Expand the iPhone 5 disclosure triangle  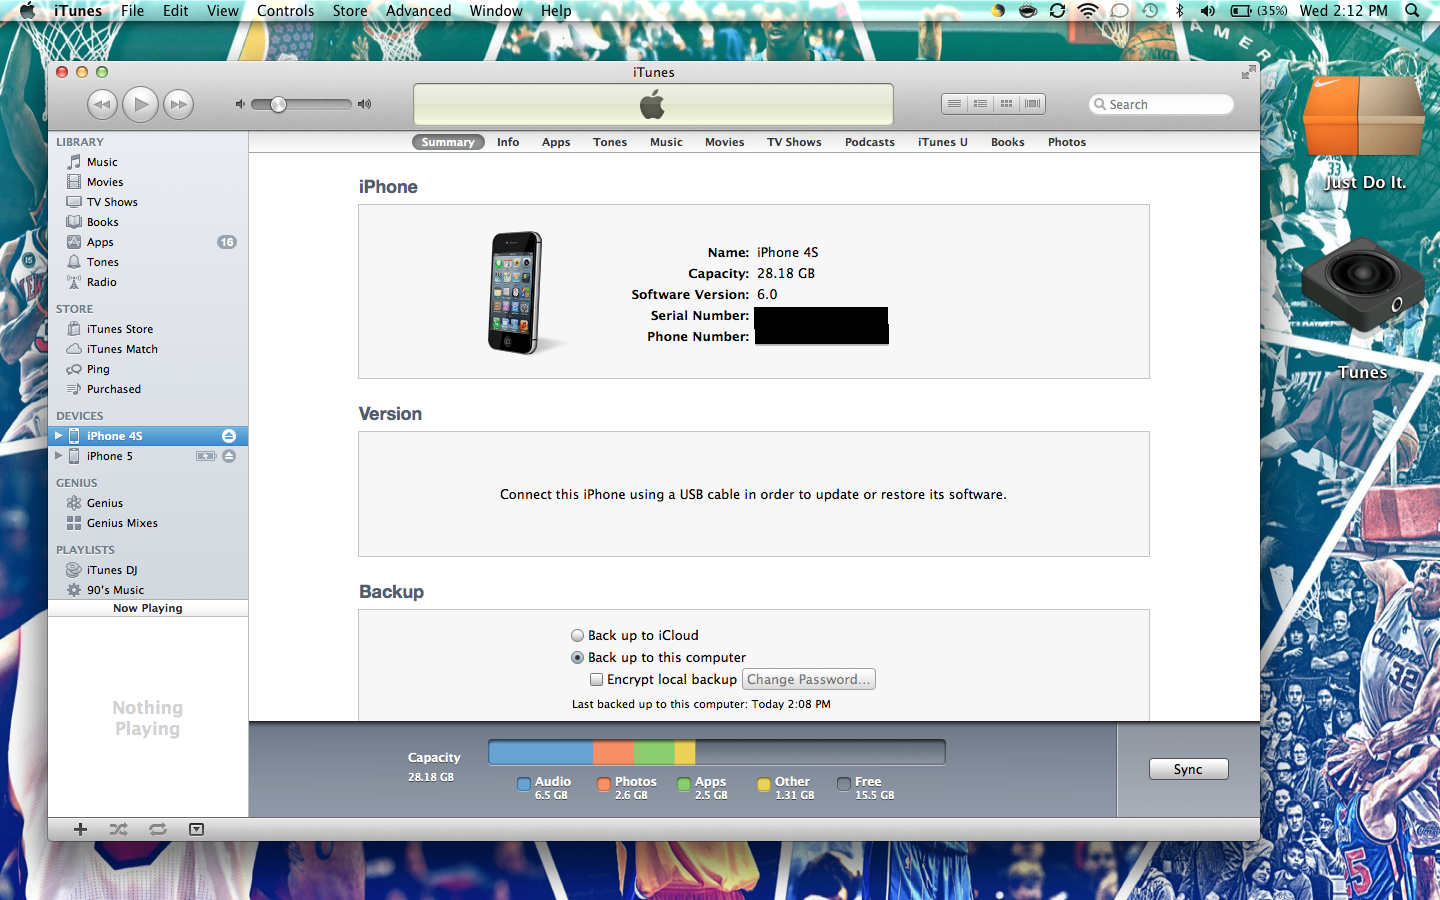point(58,456)
